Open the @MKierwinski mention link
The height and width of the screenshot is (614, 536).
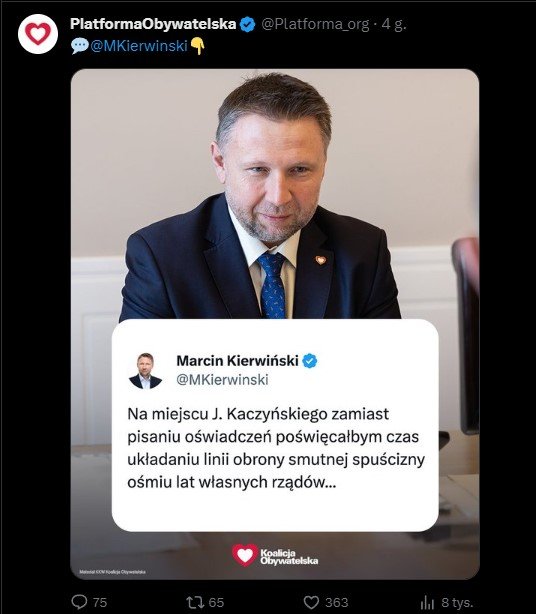(x=139, y=46)
